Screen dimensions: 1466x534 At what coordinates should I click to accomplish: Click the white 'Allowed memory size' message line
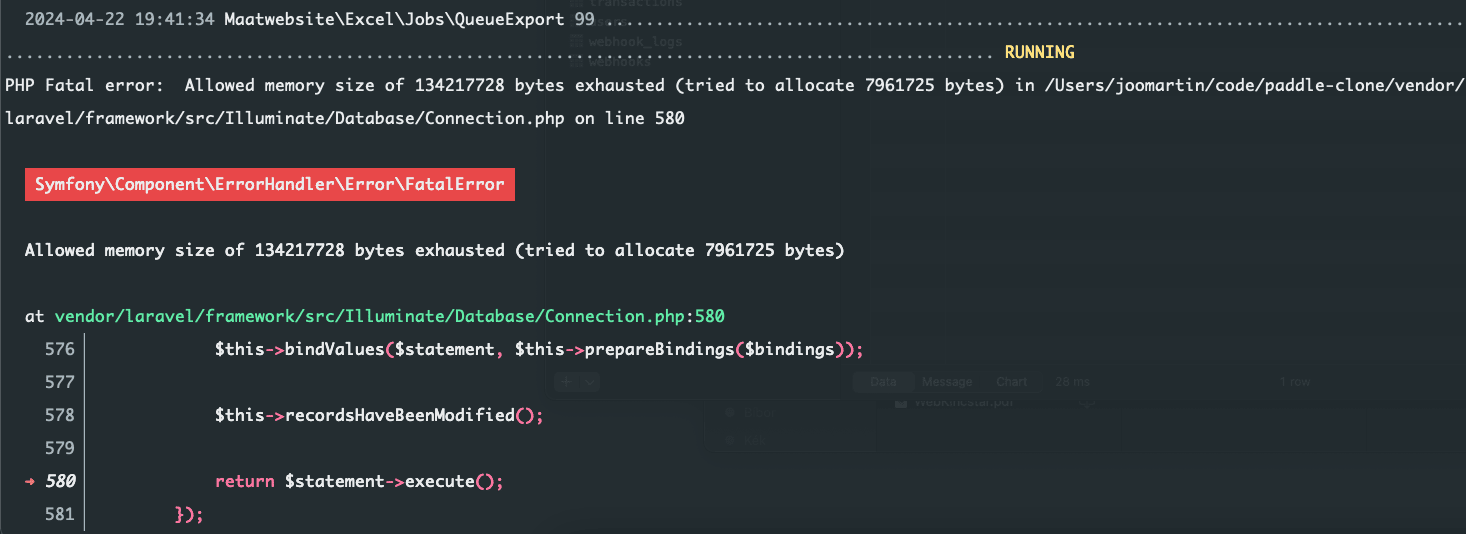coord(435,250)
